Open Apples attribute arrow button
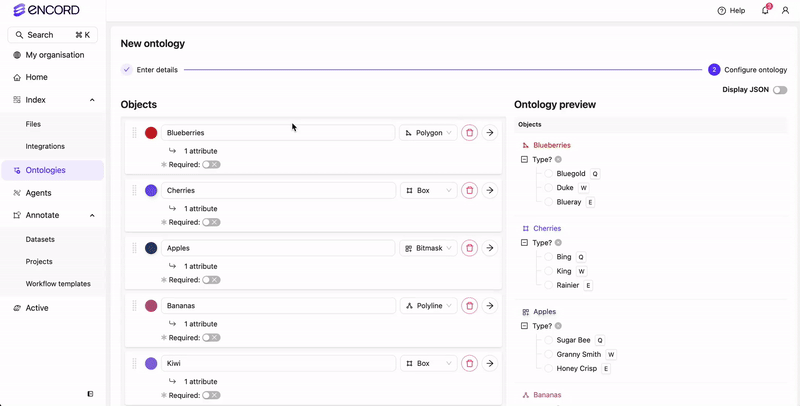The height and width of the screenshot is (406, 800). pyautogui.click(x=490, y=248)
